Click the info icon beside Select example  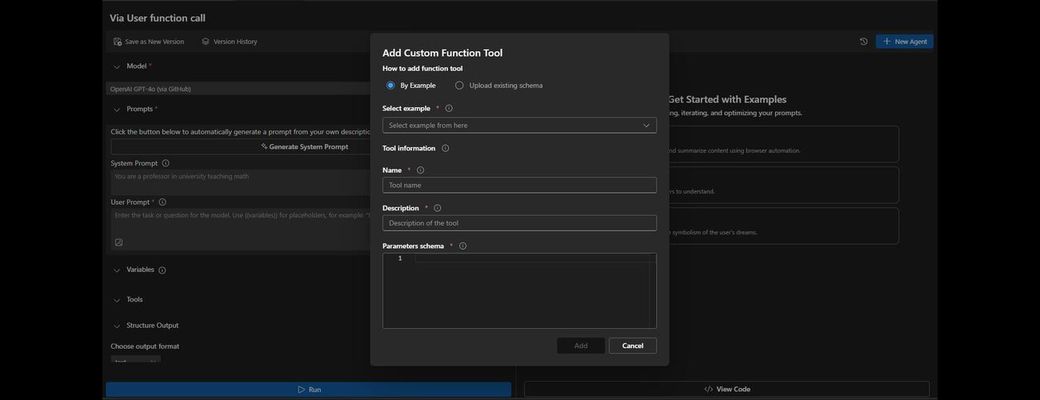[x=449, y=108]
